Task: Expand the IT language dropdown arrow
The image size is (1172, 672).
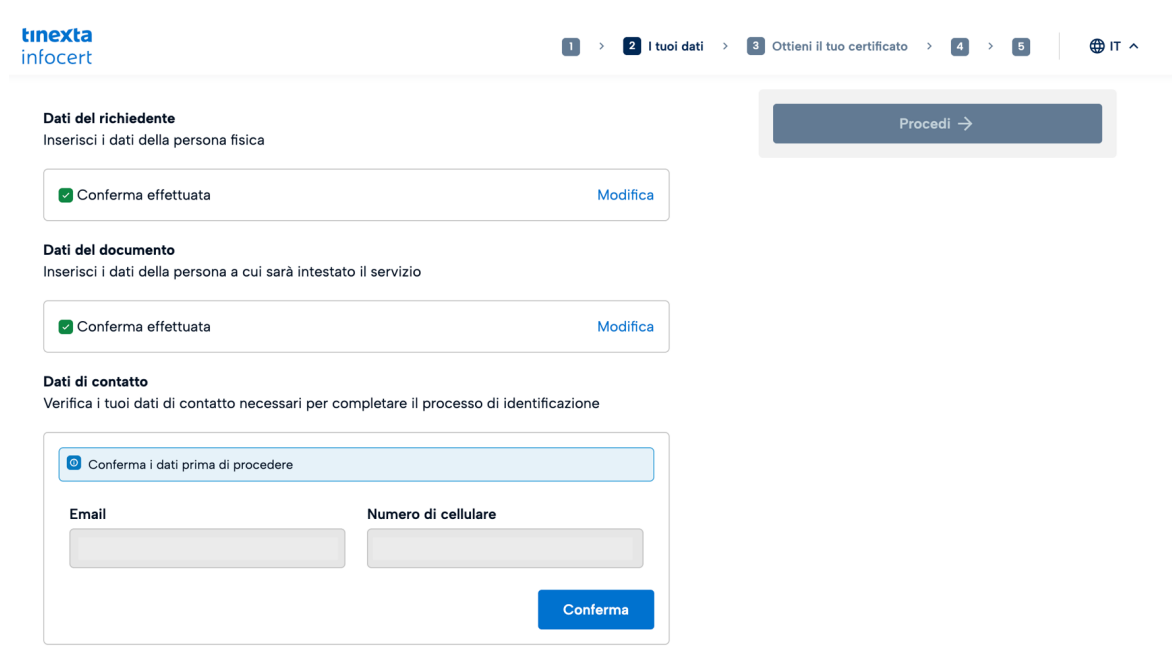Action: (x=1133, y=46)
